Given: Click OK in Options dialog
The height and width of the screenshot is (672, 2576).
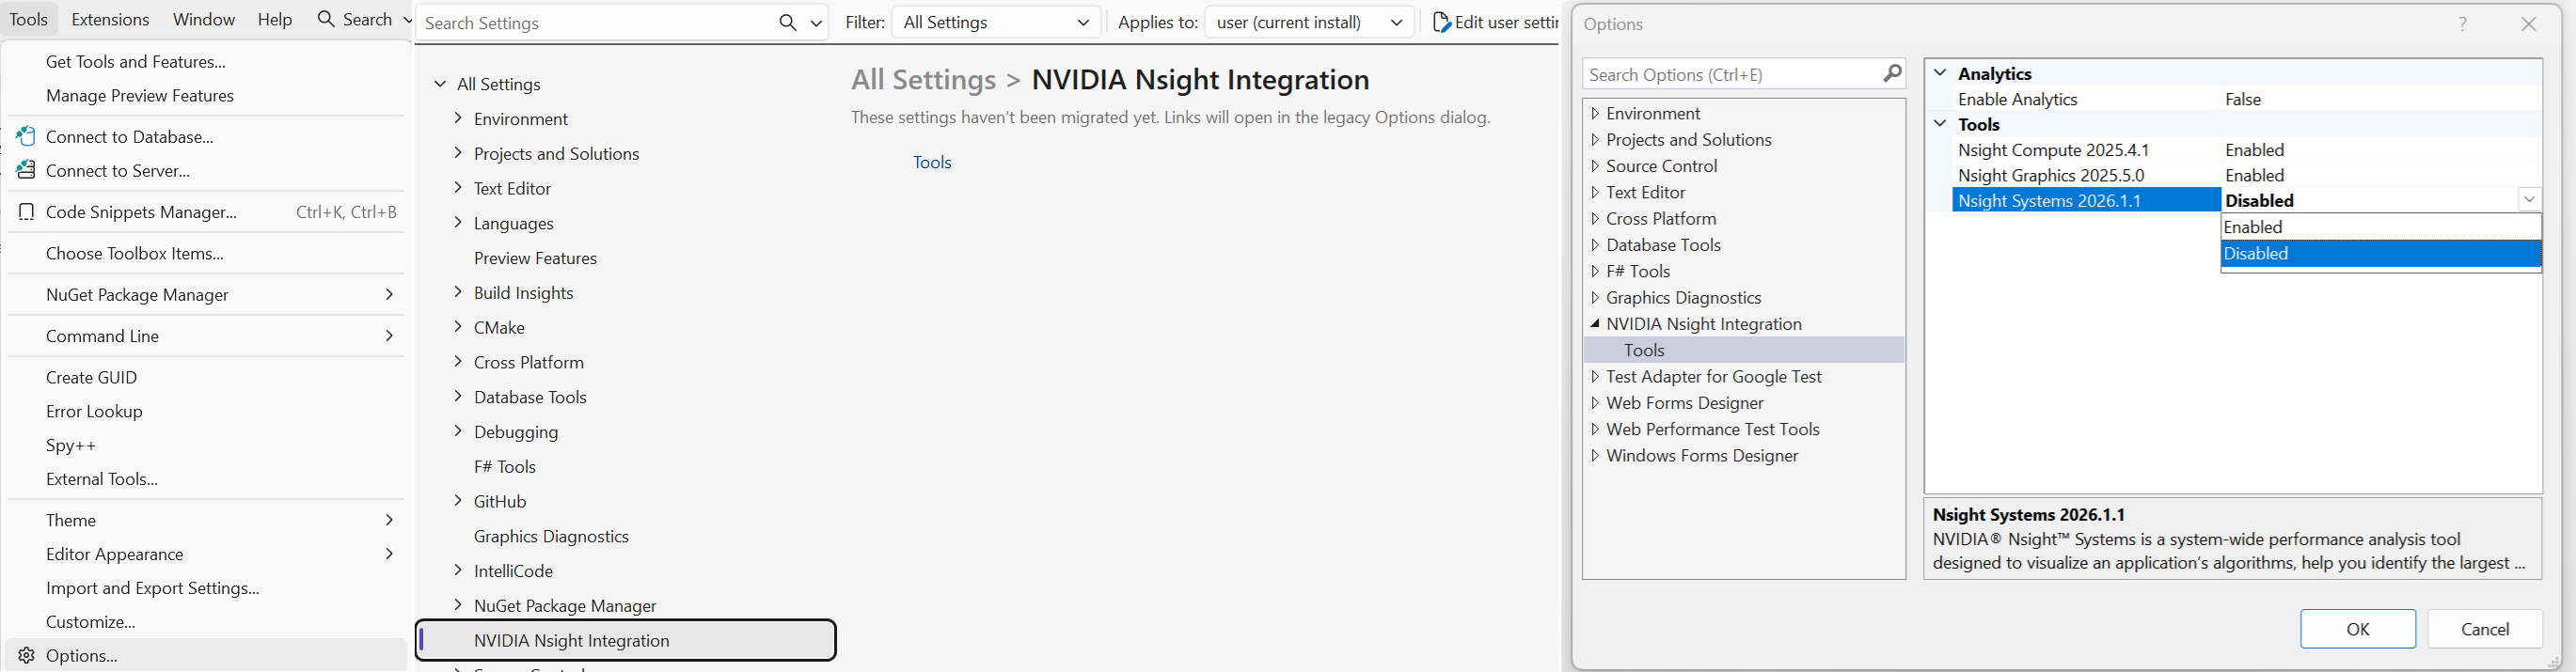Looking at the screenshot, I should pos(2358,629).
